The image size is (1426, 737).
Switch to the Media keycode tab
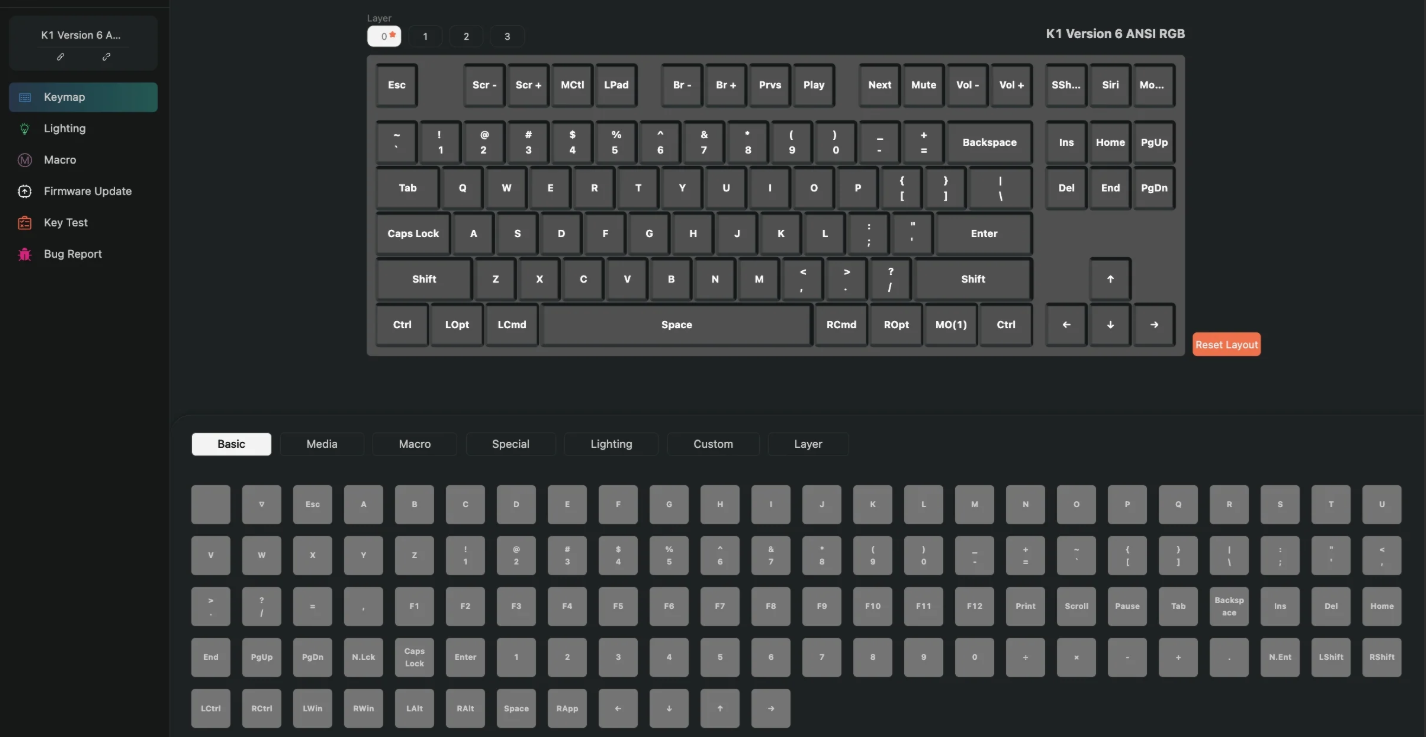[x=321, y=444]
